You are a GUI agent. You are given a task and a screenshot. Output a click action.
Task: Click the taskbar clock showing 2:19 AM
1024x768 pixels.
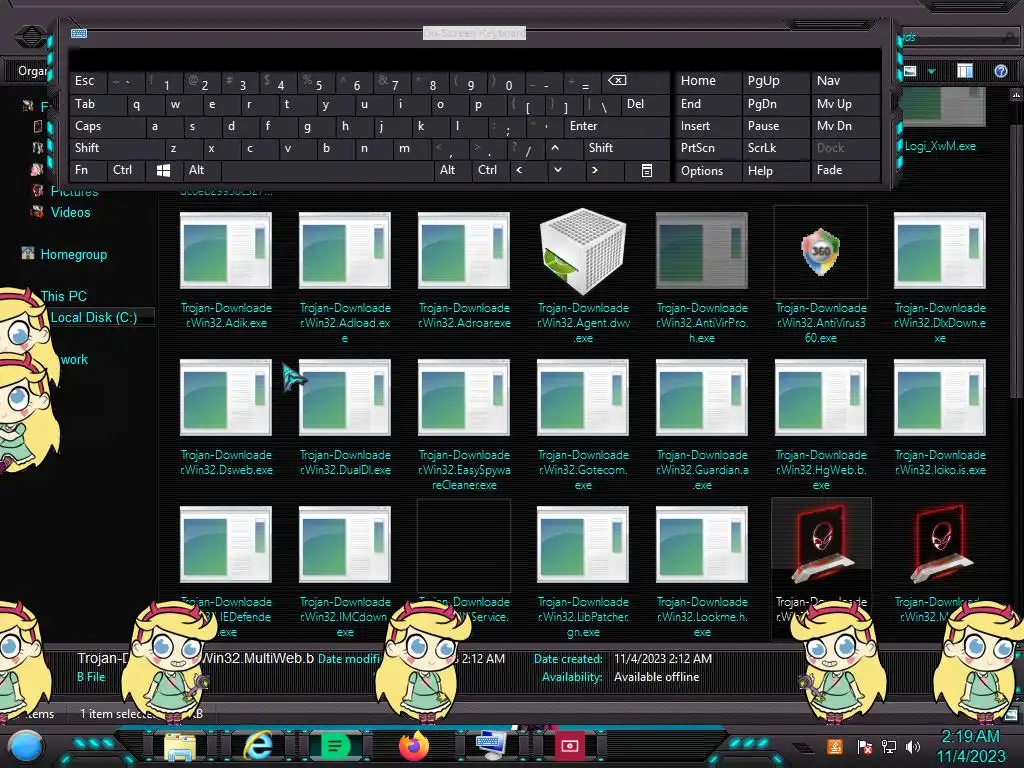(x=970, y=746)
